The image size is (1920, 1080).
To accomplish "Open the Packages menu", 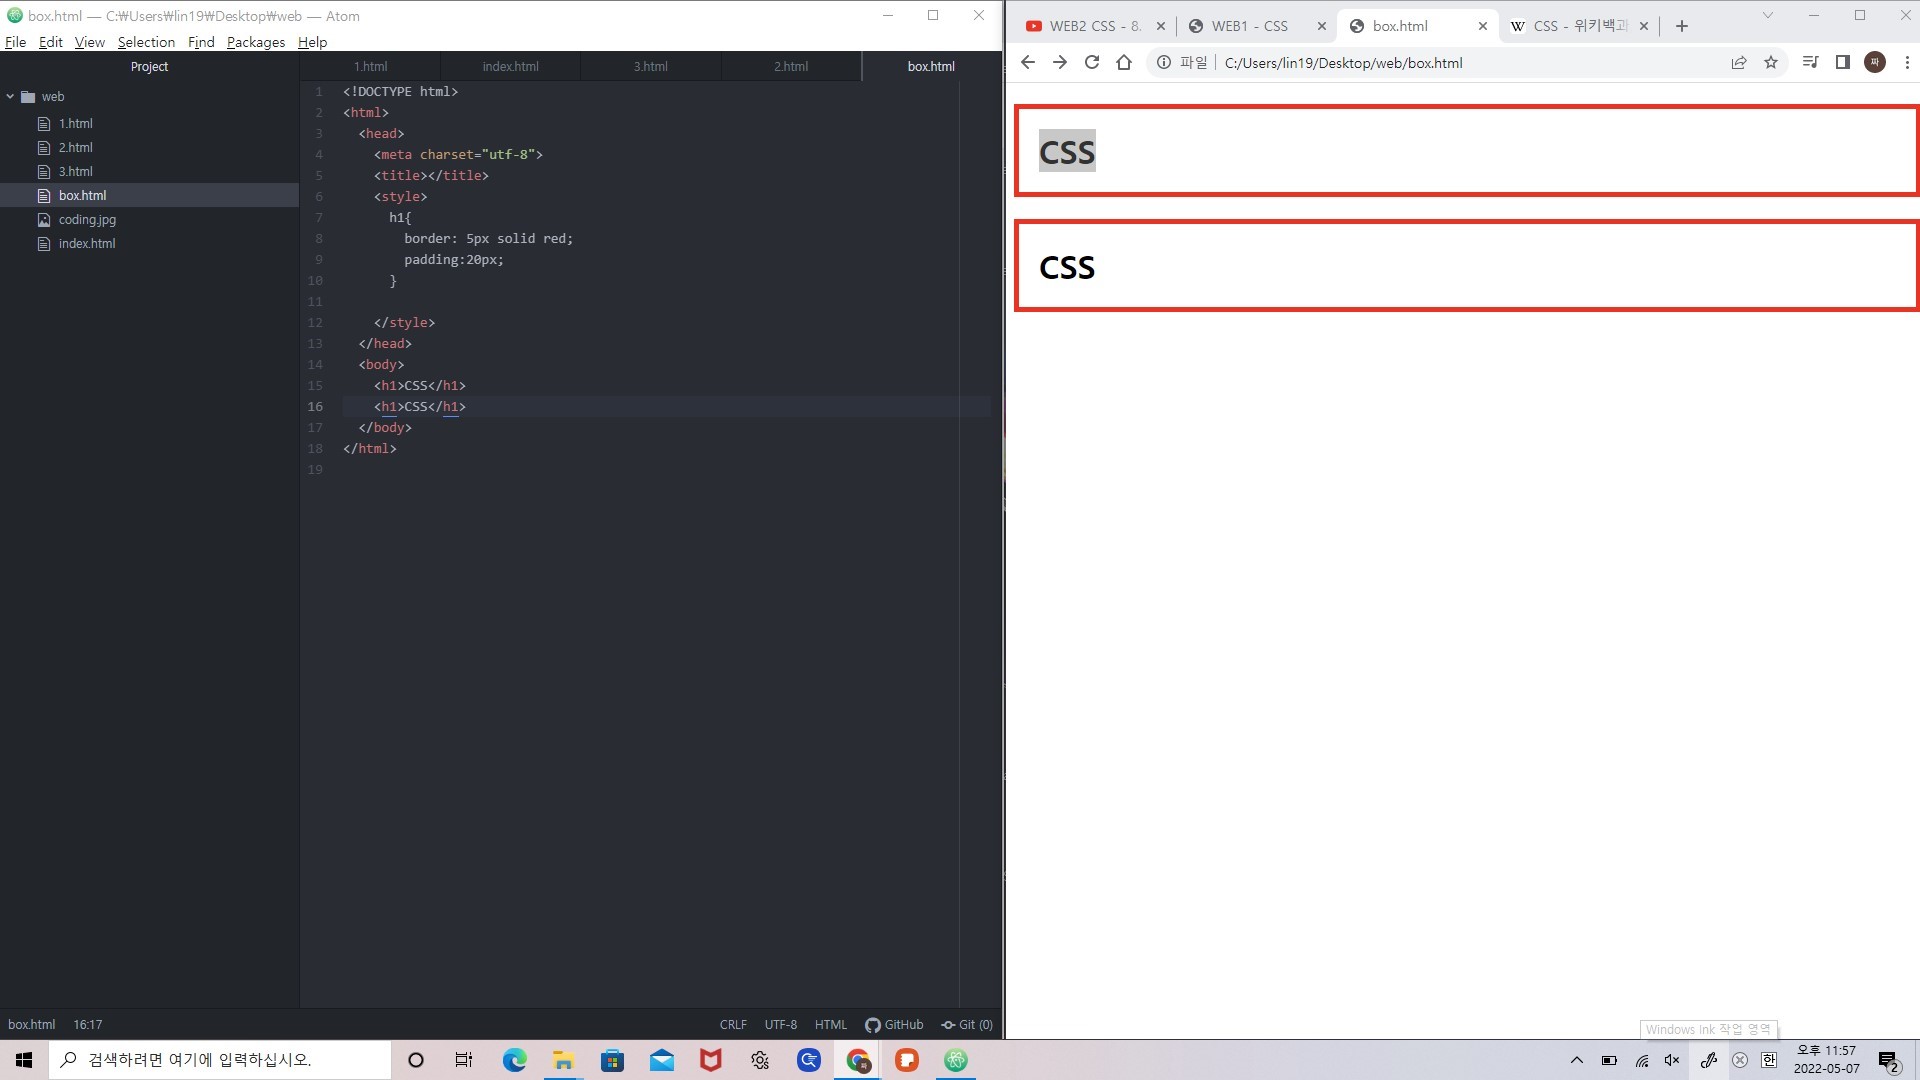I will coord(255,42).
